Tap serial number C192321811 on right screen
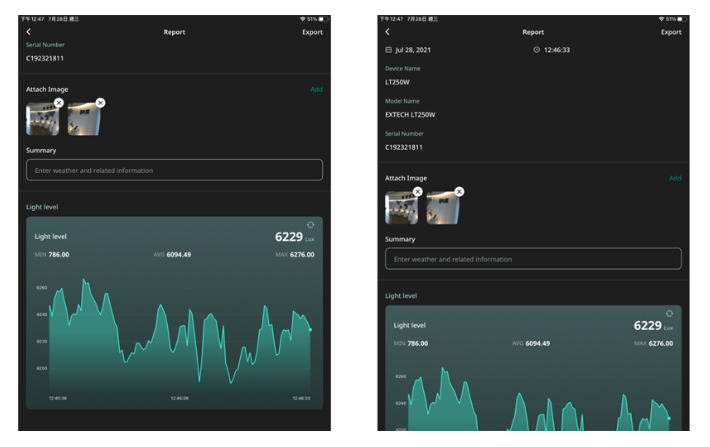Image resolution: width=710 pixels, height=447 pixels. coord(404,147)
